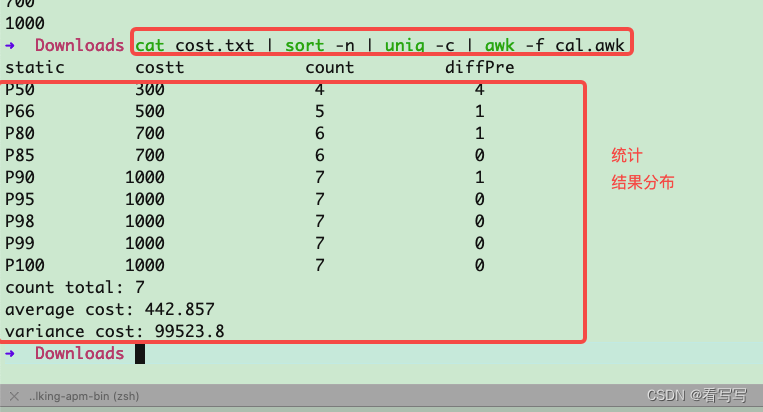Viewport: 763px width, 412px height.
Task: Click count value 7 in P100 row
Action: coord(319,265)
